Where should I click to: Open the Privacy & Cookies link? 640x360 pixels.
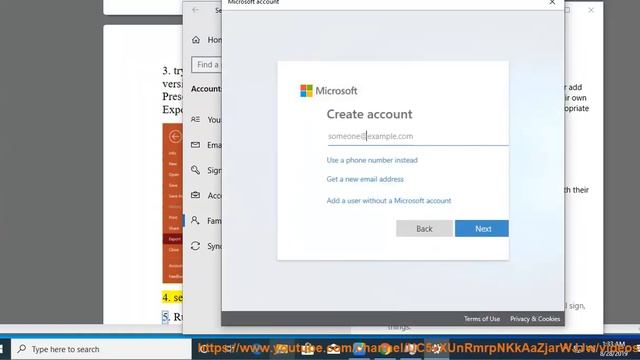[535, 319]
